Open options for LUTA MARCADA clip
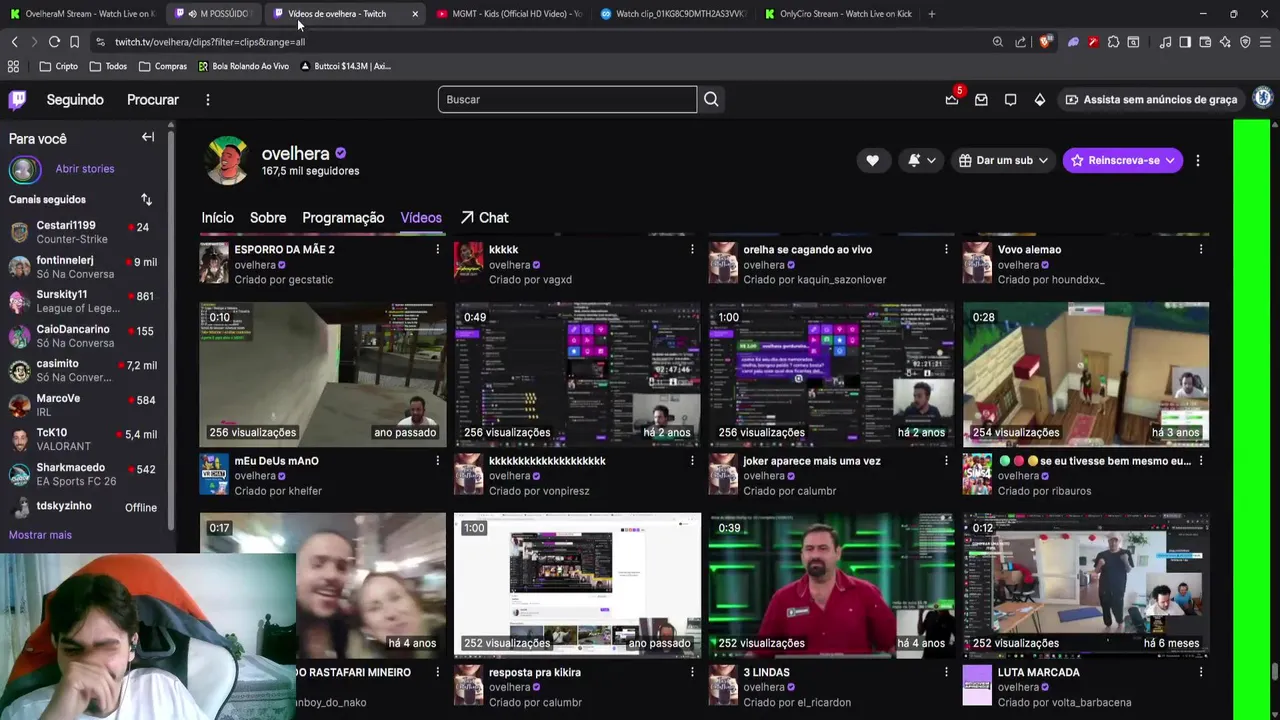 coord(1201,672)
